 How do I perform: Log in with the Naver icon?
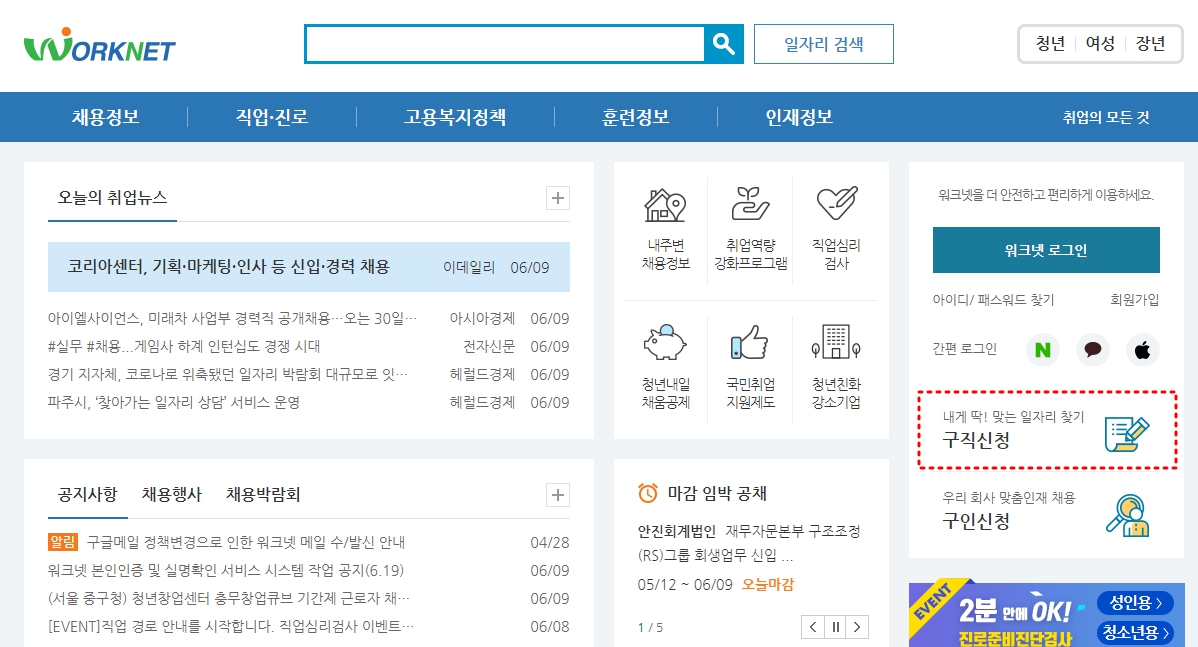[x=1041, y=349]
